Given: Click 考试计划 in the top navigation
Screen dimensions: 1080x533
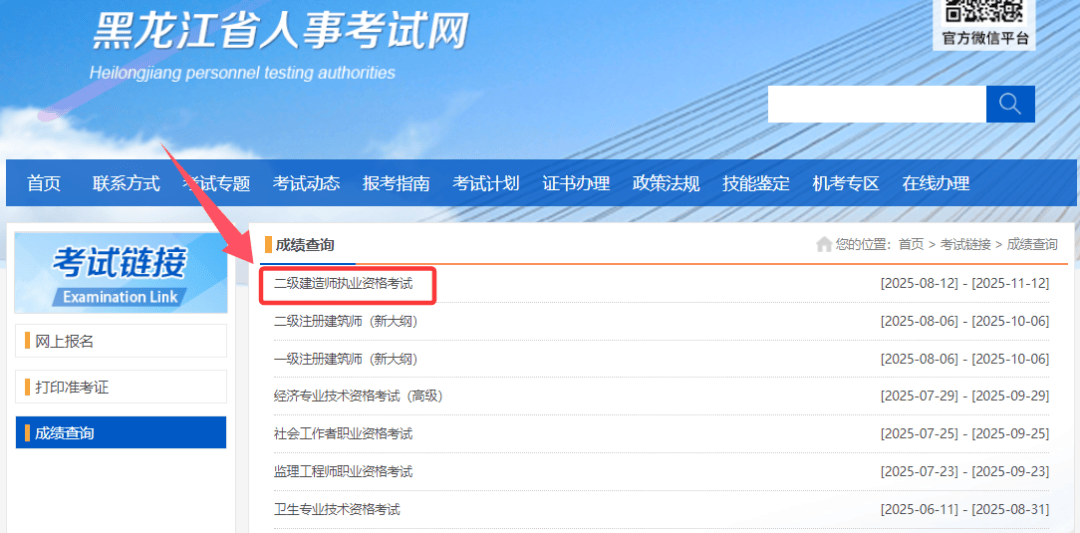Looking at the screenshot, I should tap(486, 183).
